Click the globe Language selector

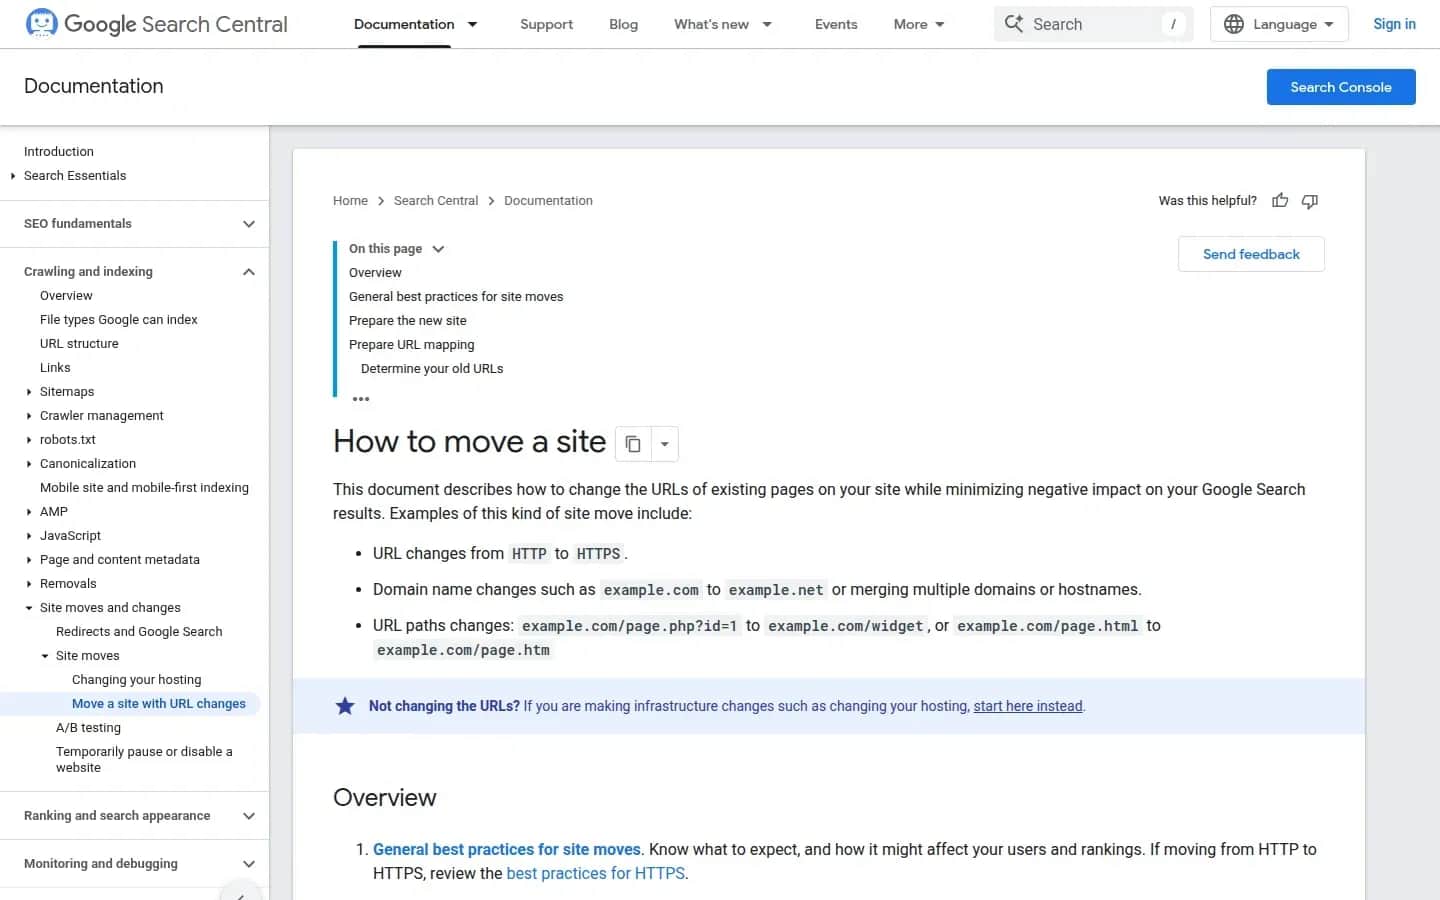1279,24
